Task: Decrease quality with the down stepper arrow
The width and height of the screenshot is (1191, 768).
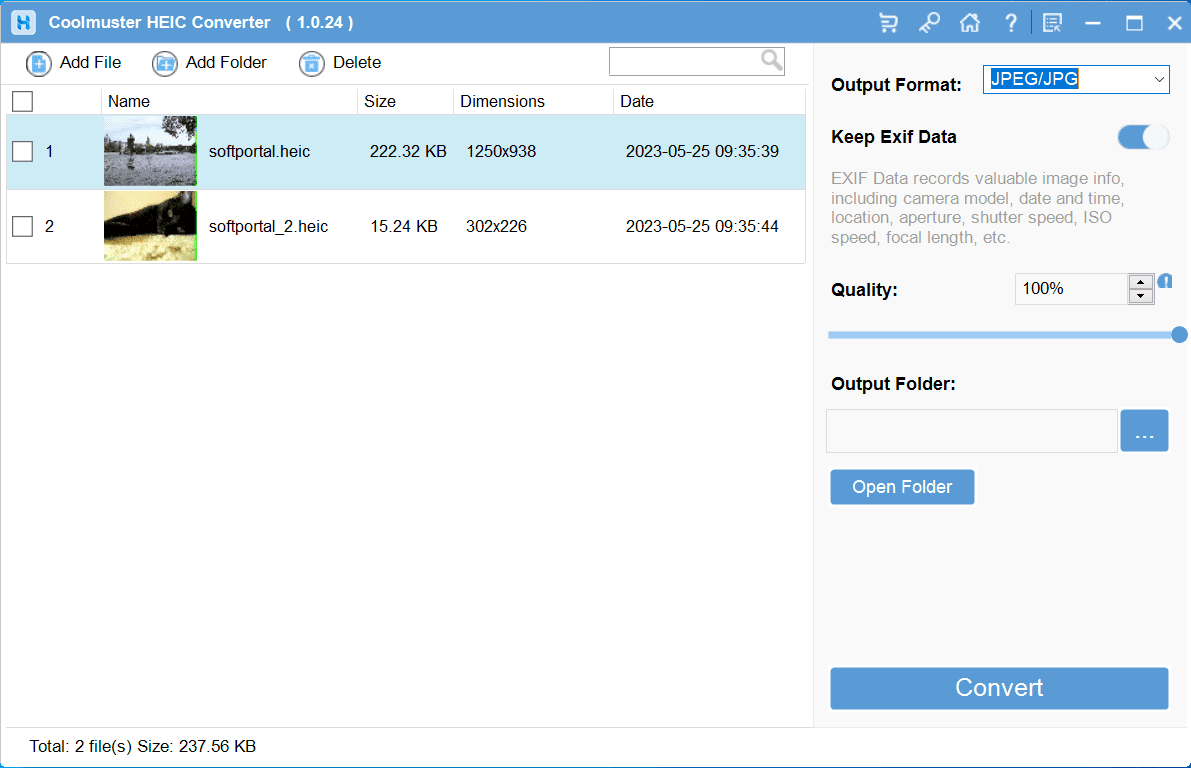Action: tap(1140, 296)
